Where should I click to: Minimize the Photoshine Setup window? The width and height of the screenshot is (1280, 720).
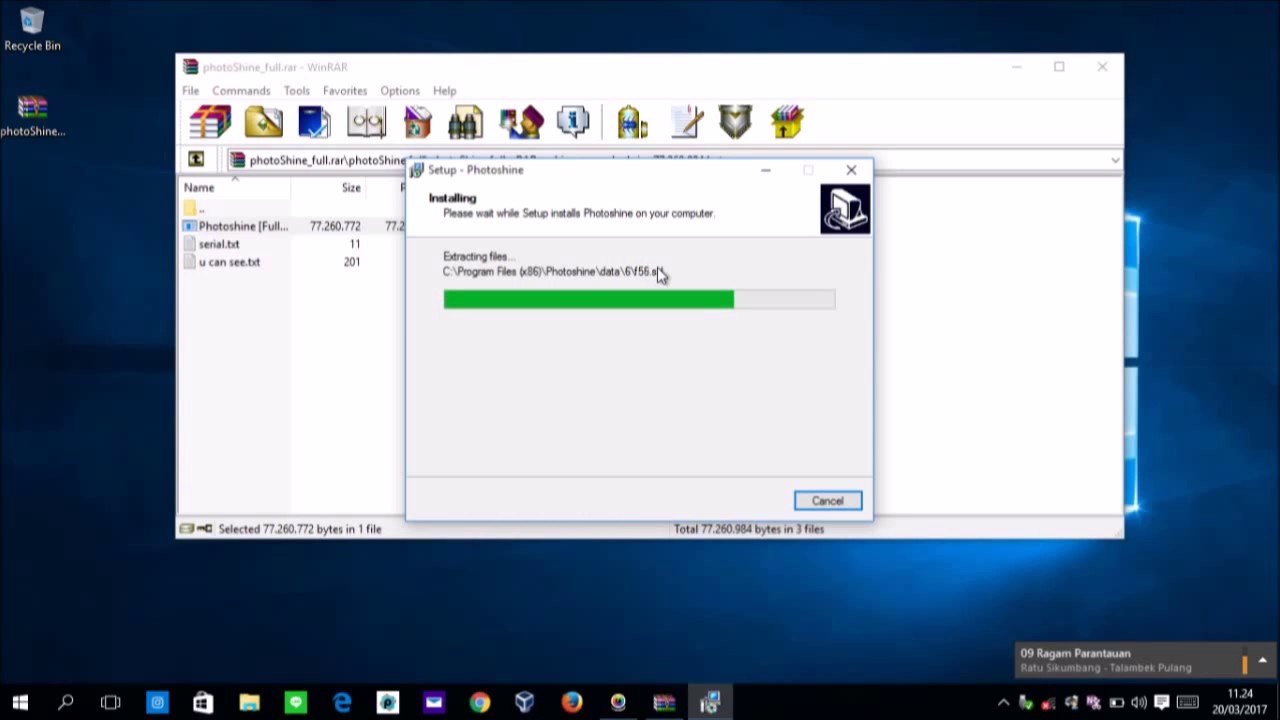click(765, 170)
